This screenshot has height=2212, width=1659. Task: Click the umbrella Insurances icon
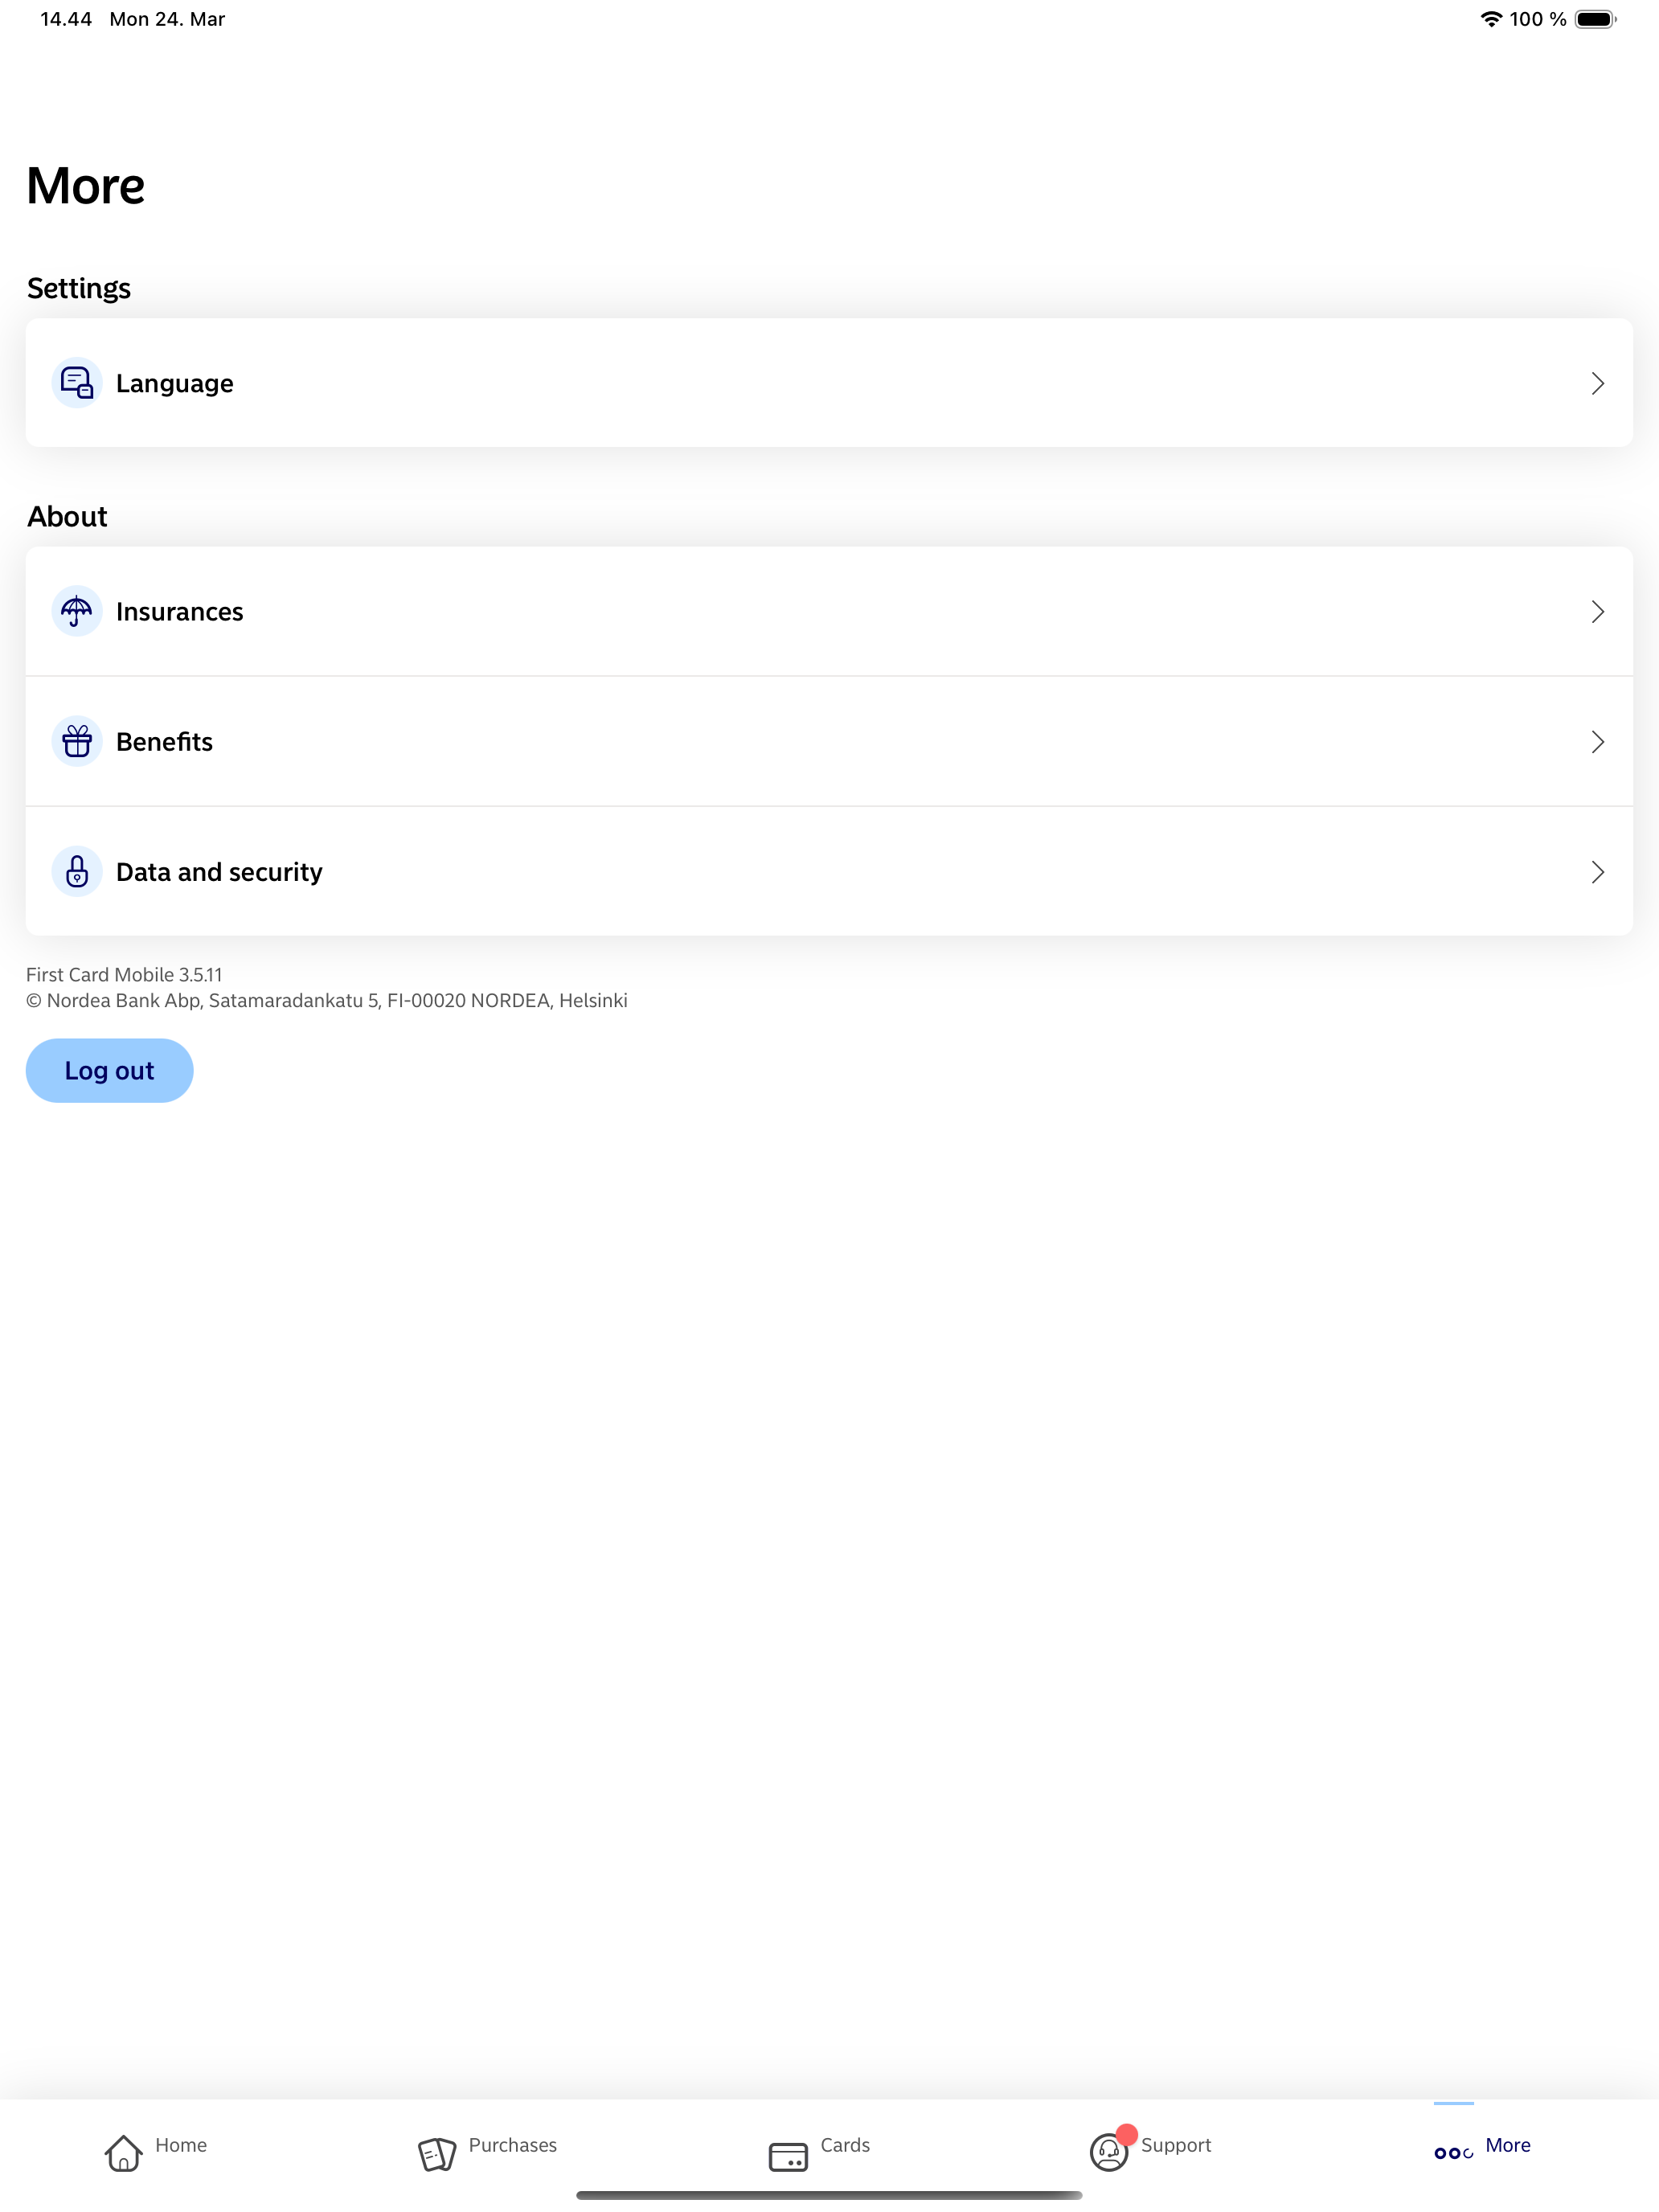tap(76, 611)
